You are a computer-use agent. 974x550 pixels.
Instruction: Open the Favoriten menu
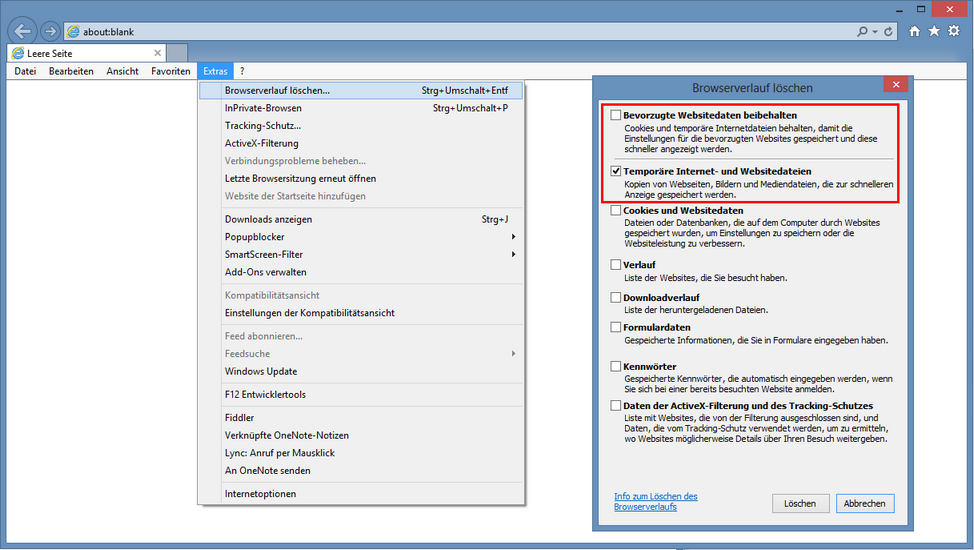171,71
